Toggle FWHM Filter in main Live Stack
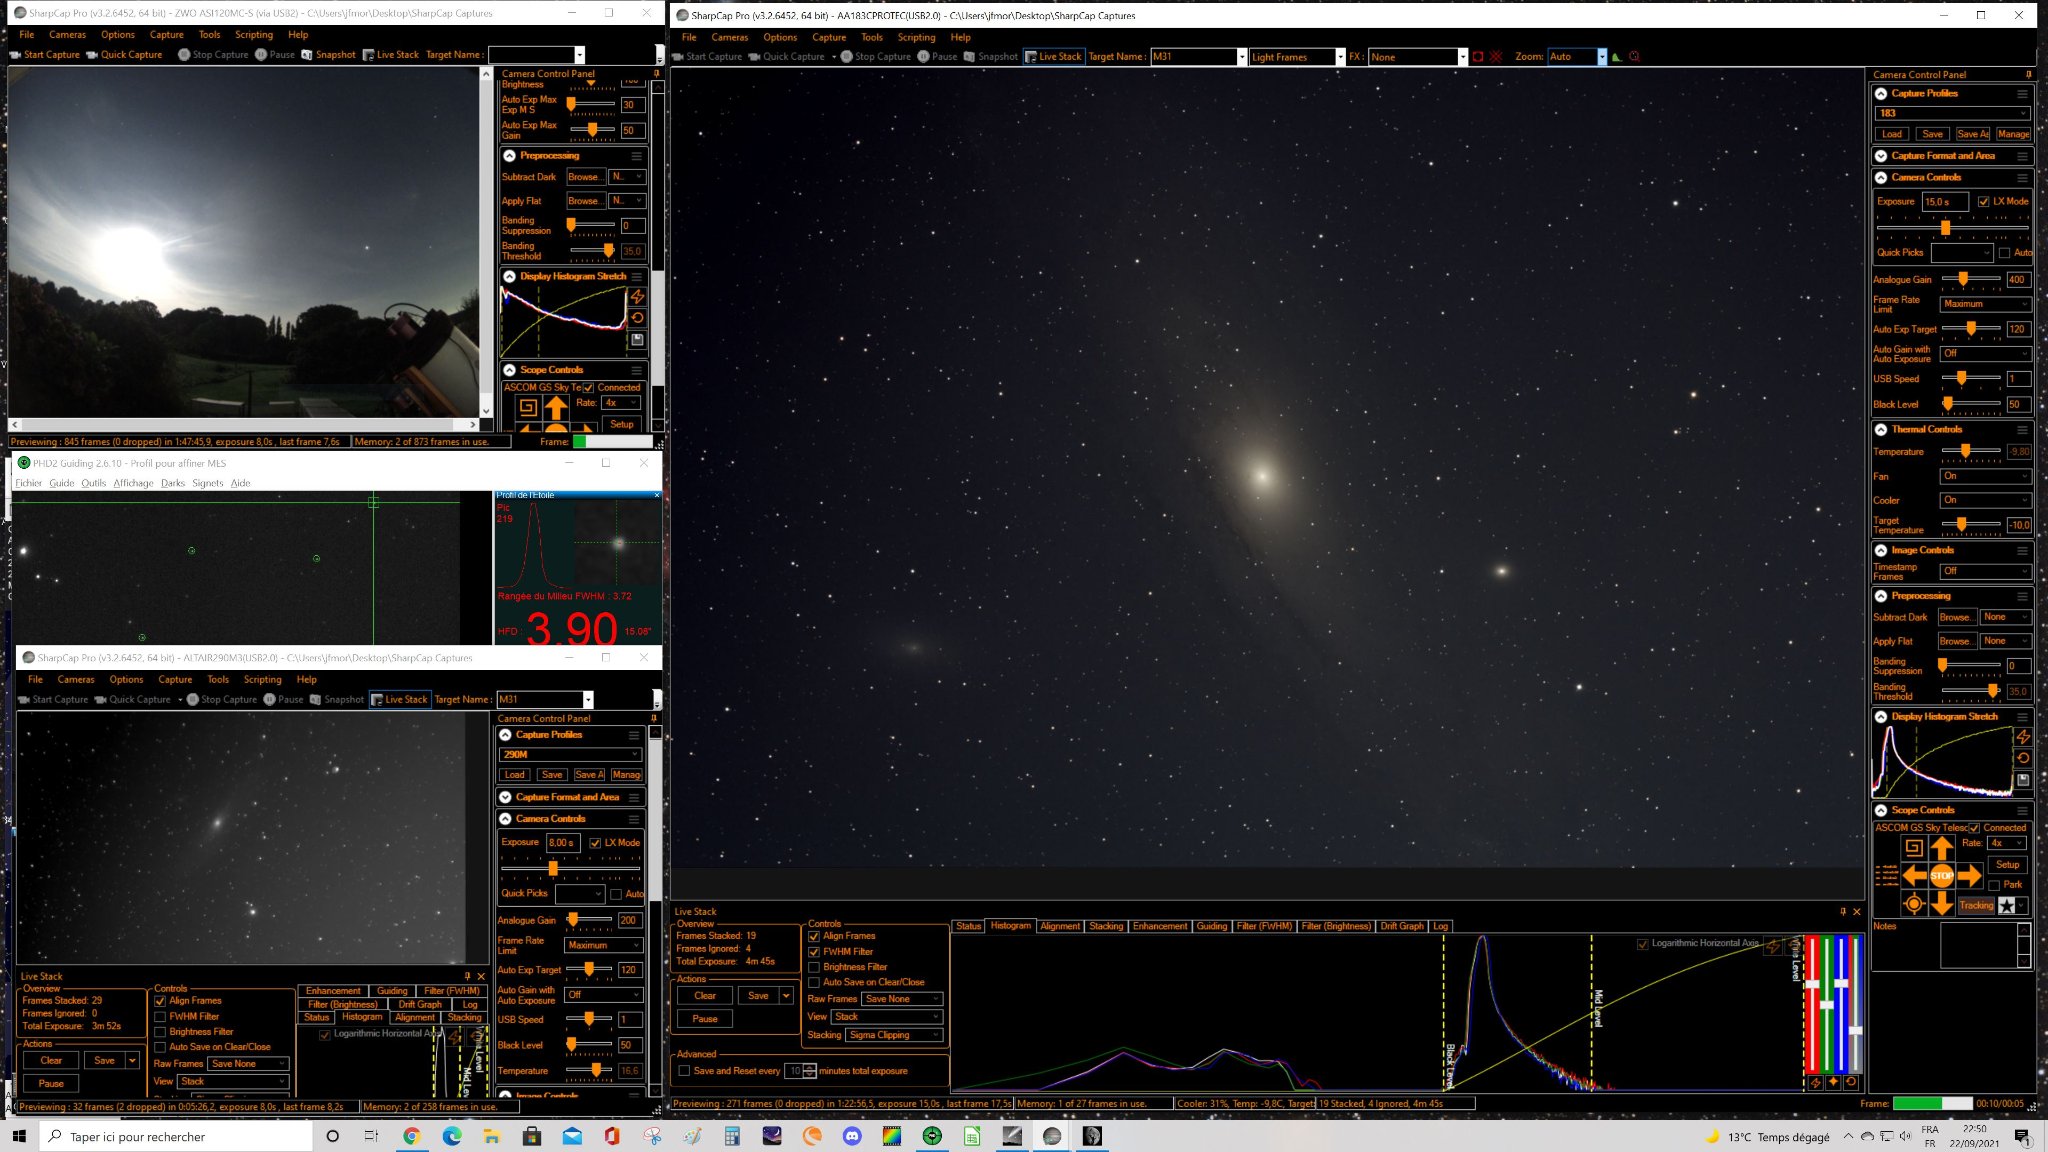 point(814,952)
